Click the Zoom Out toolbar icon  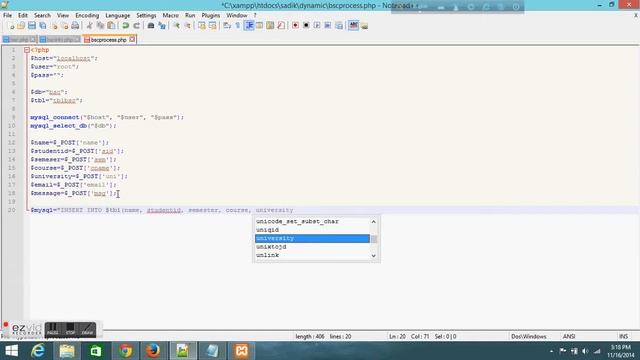tap(187, 26)
